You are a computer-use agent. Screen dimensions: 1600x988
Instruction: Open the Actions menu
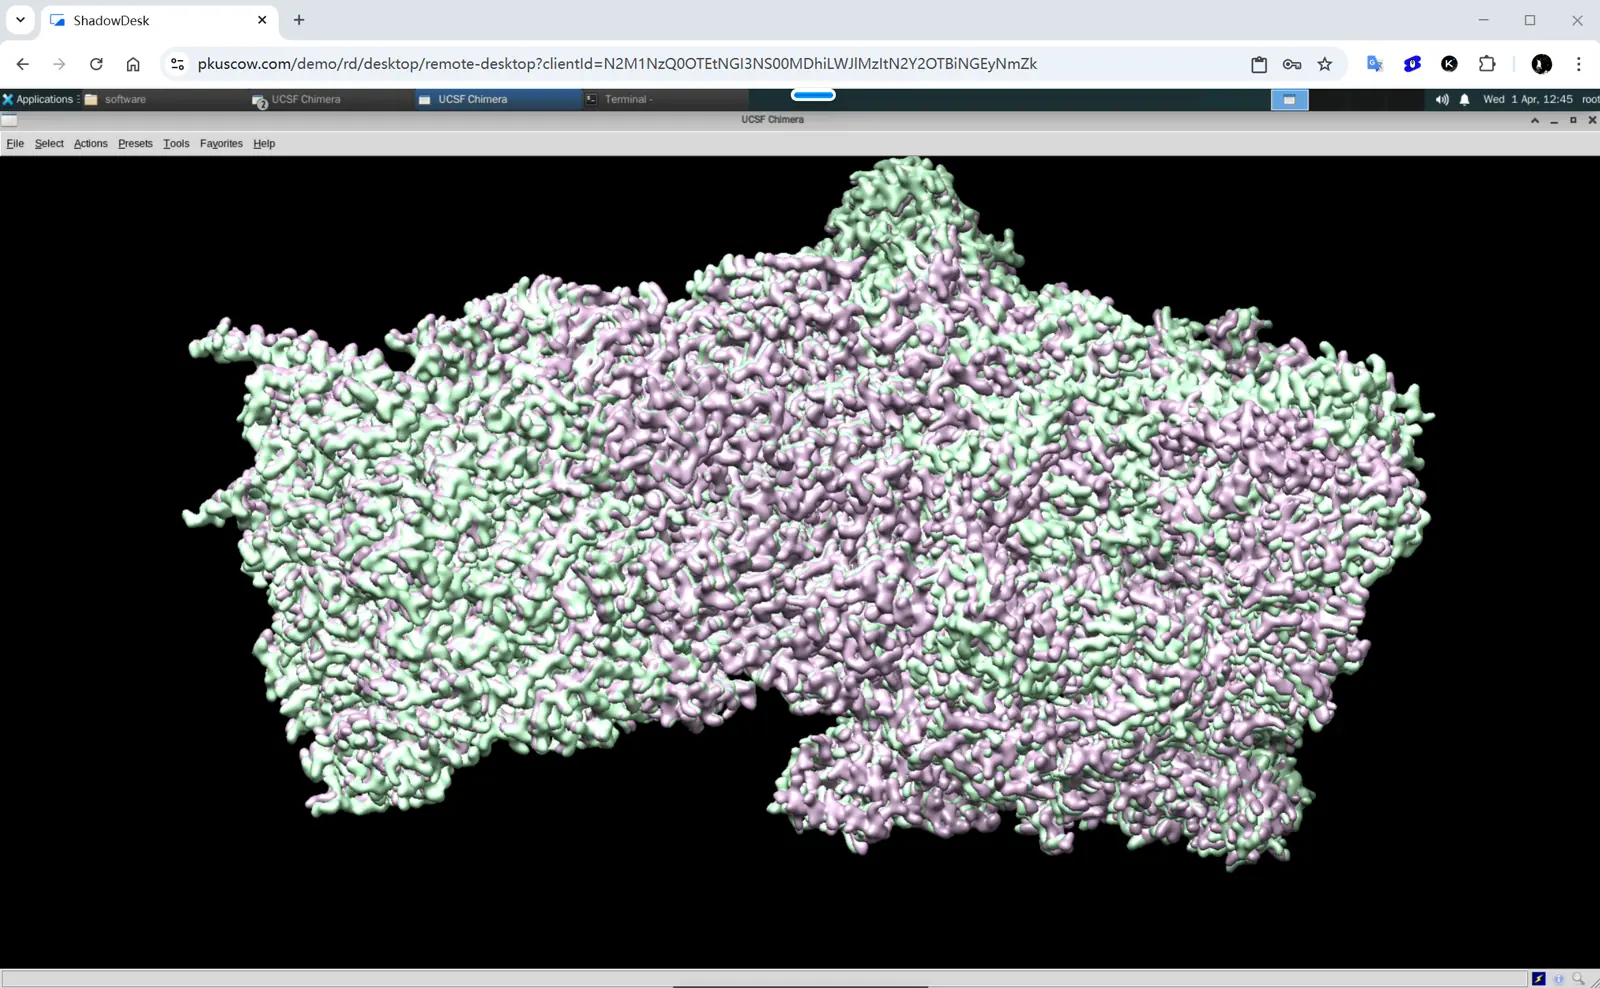[90, 144]
